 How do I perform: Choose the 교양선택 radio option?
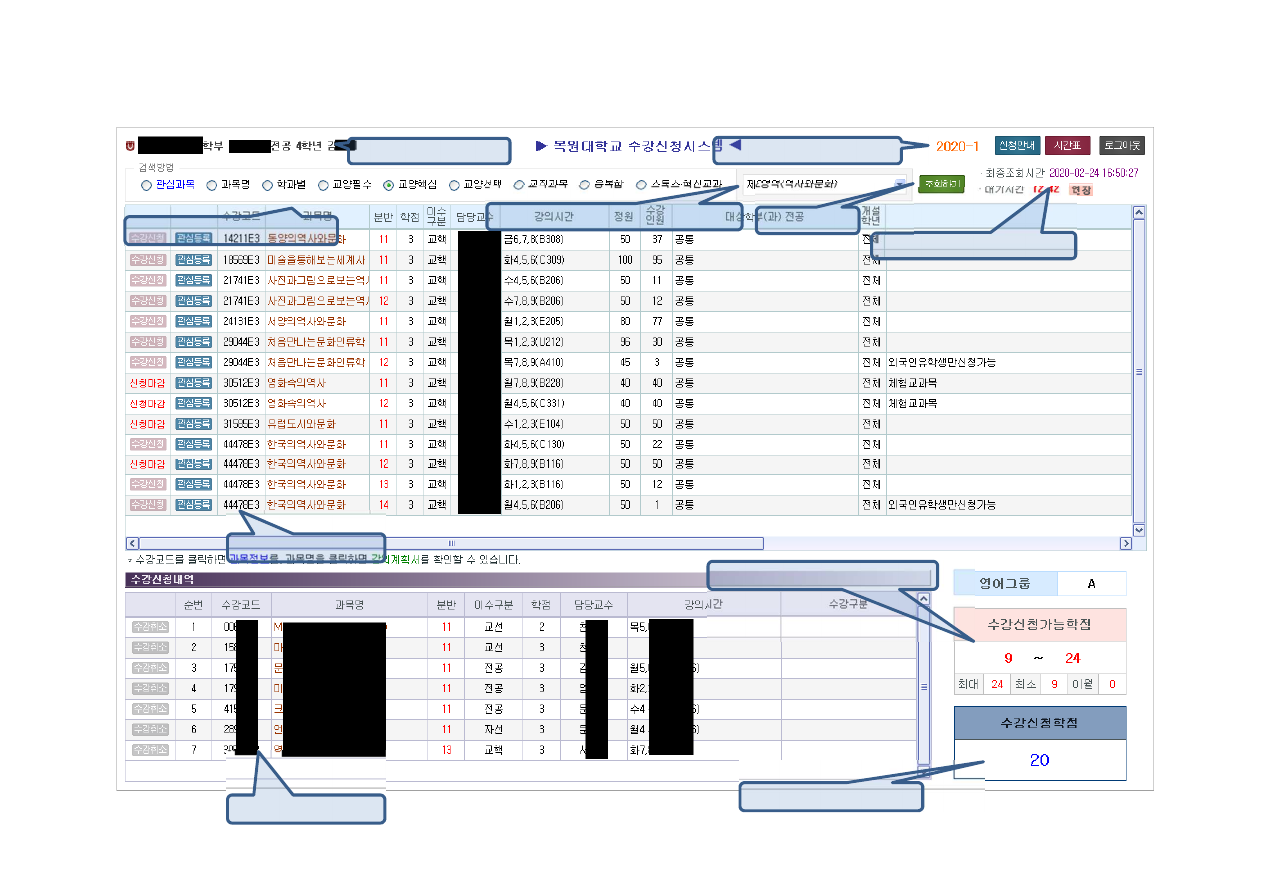point(454,185)
